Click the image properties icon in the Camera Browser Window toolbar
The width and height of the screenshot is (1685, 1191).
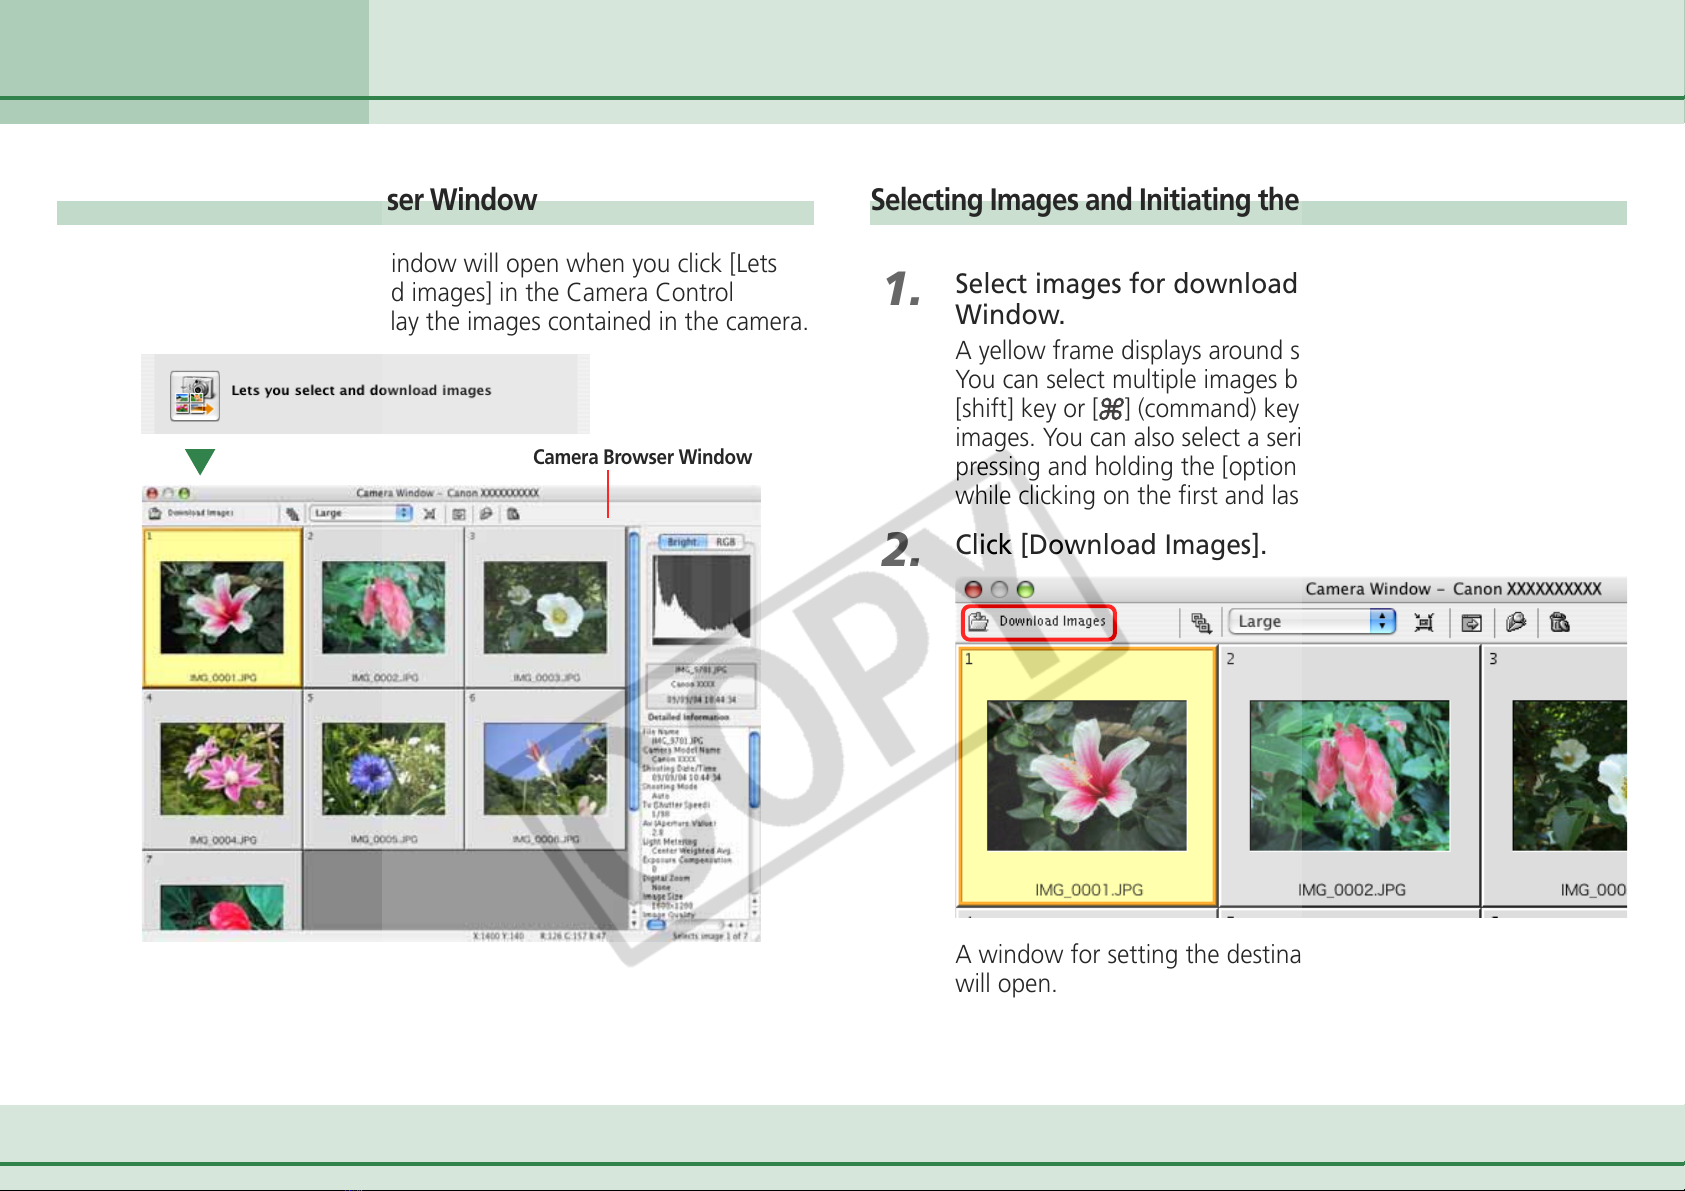(486, 514)
